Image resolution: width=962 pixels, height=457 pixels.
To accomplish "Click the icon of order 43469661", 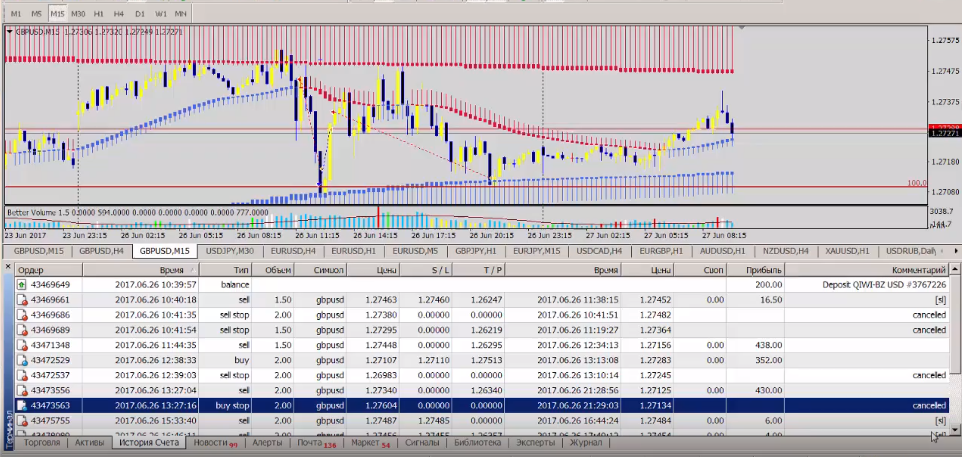I will [23, 299].
